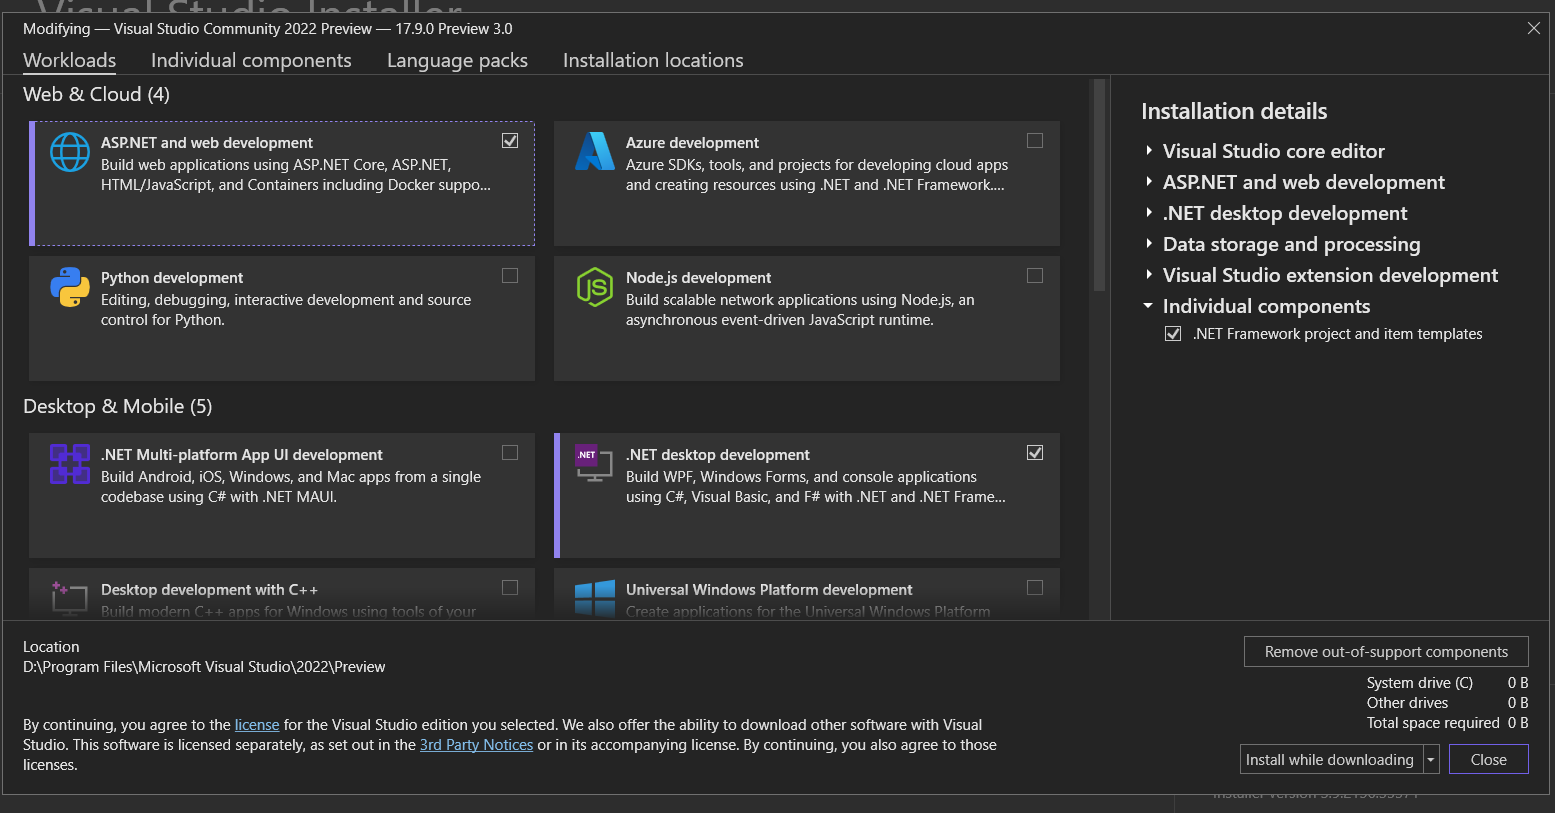
Task: Click the Installation details heading
Action: [1234, 111]
